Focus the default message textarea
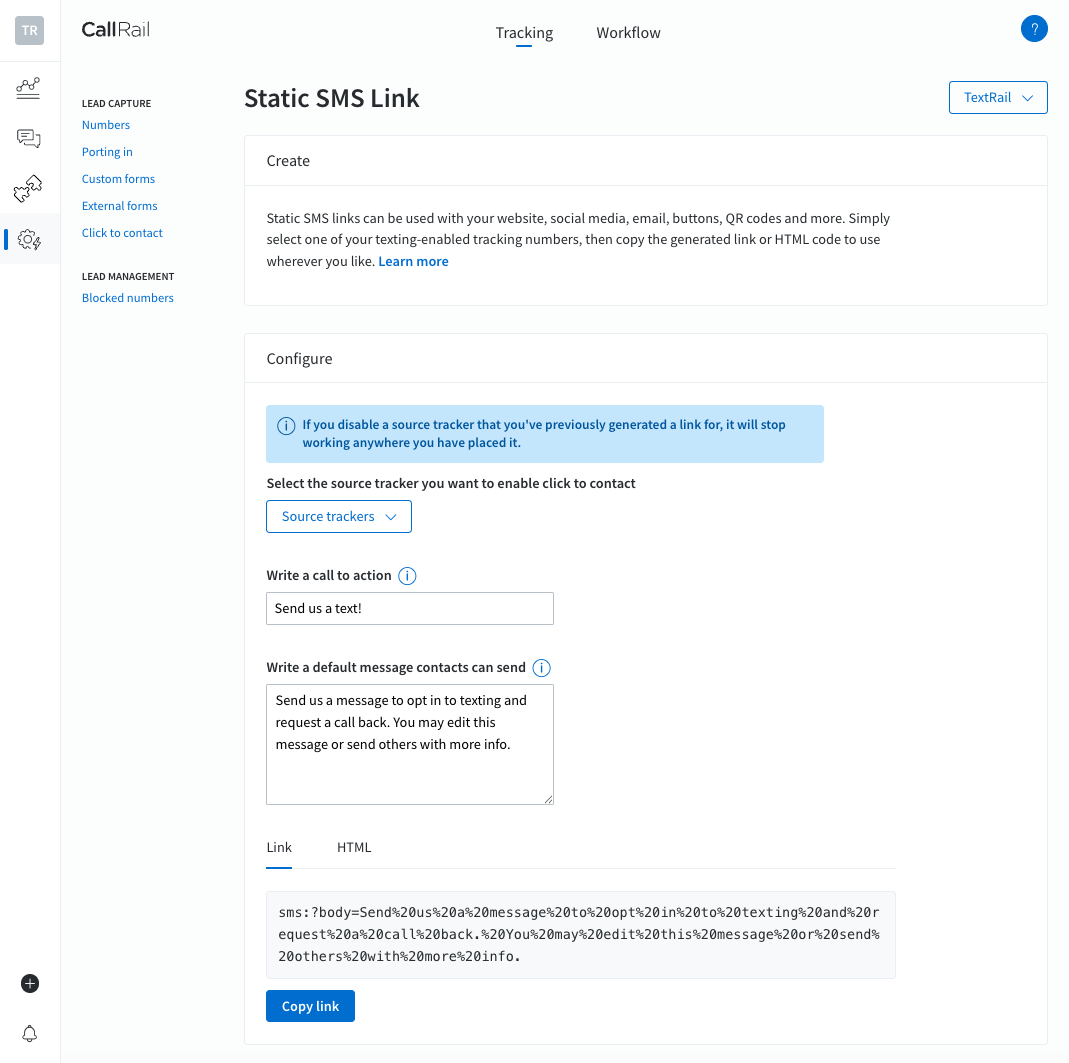Screen dimensions: 1069x1063 (410, 745)
